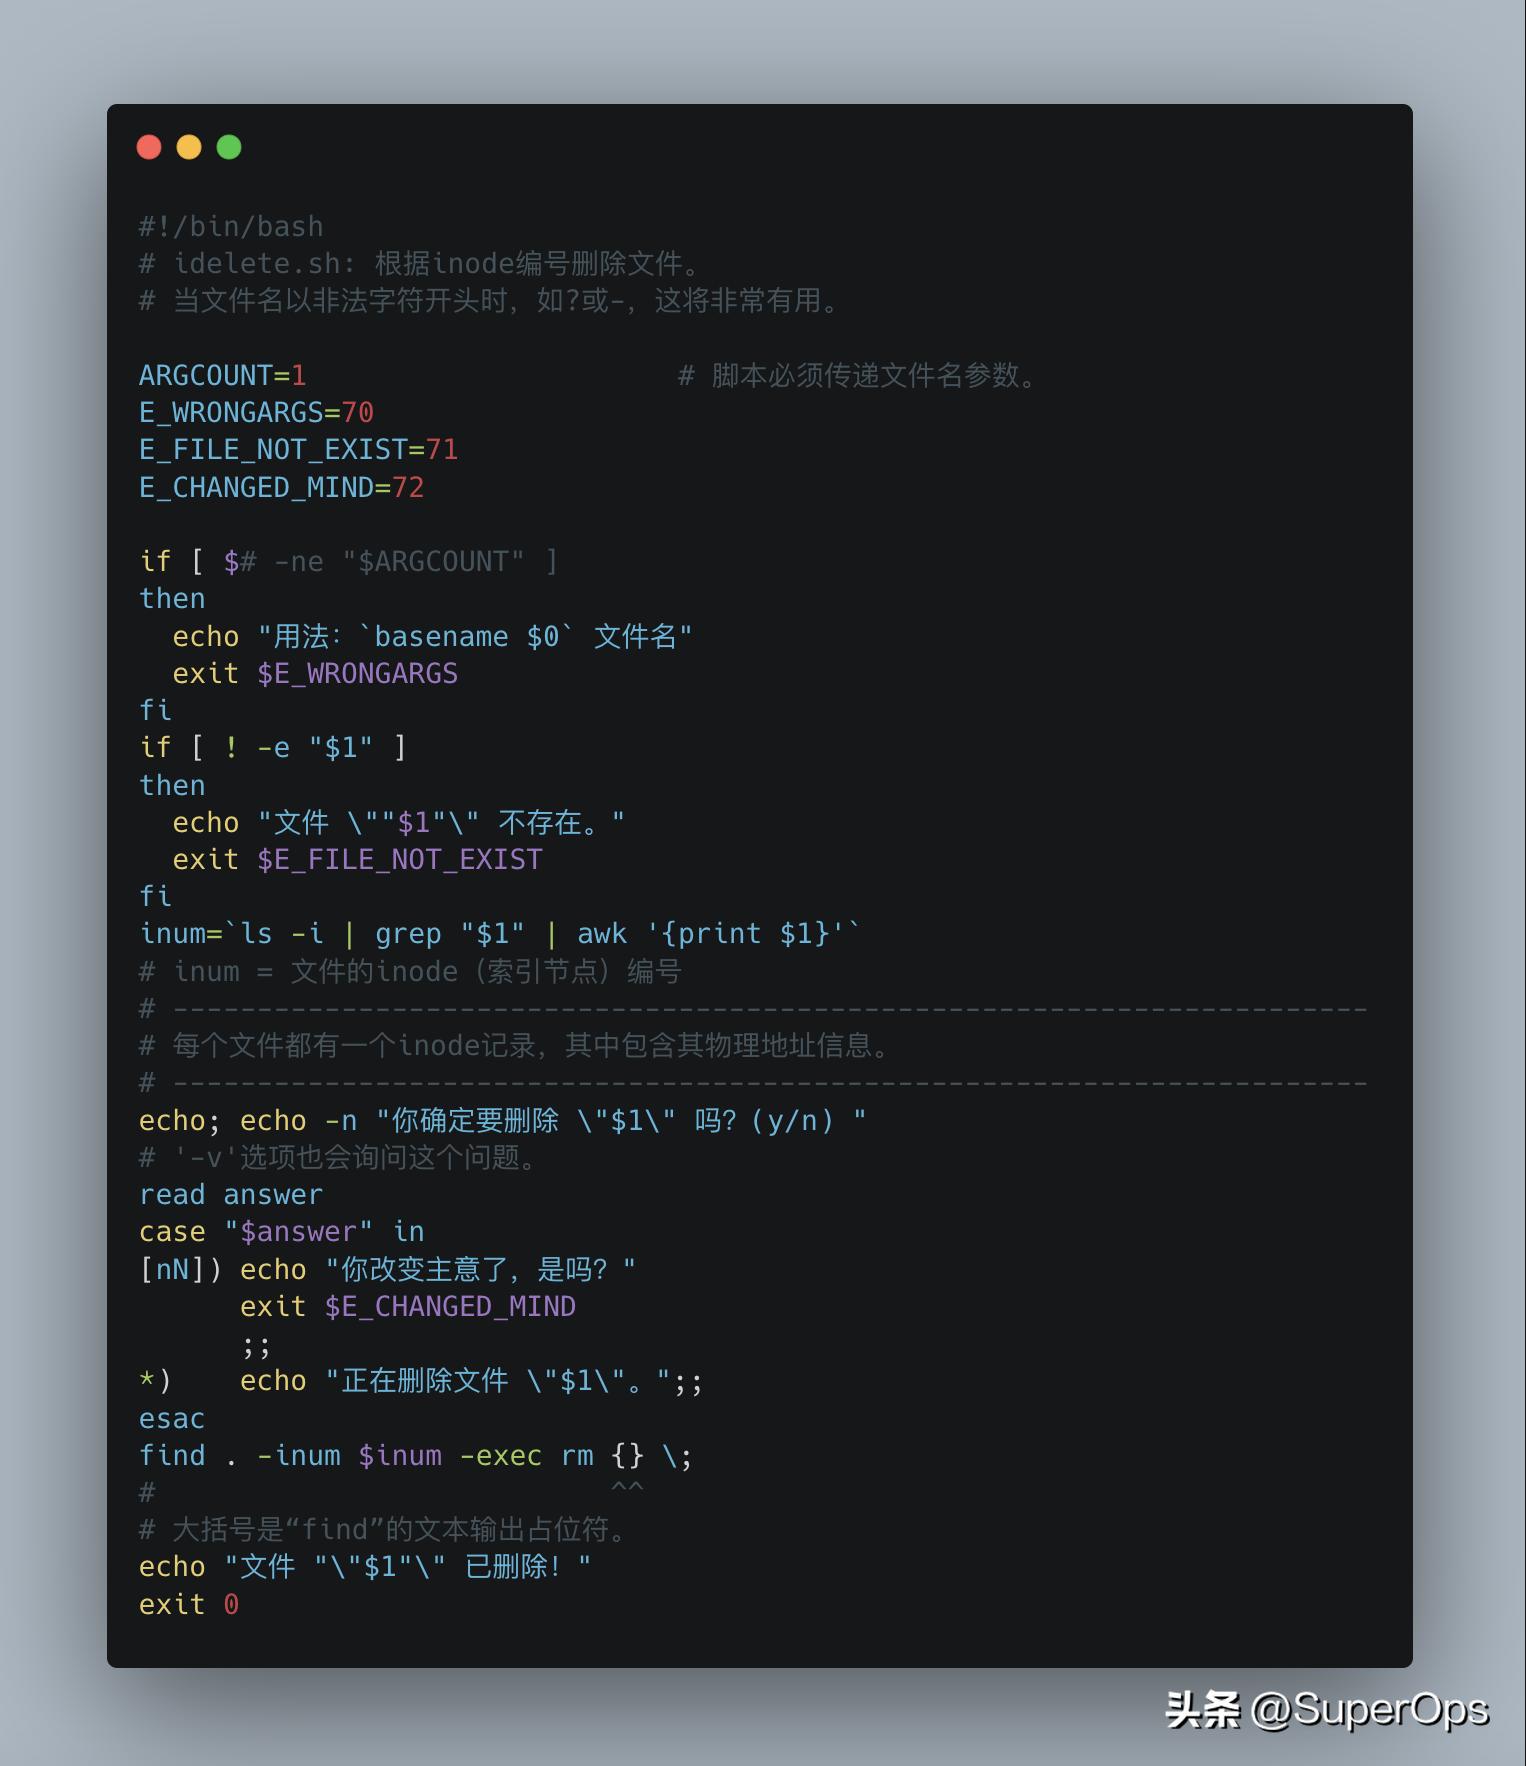
Task: Click the red close window dot
Action: (x=149, y=147)
